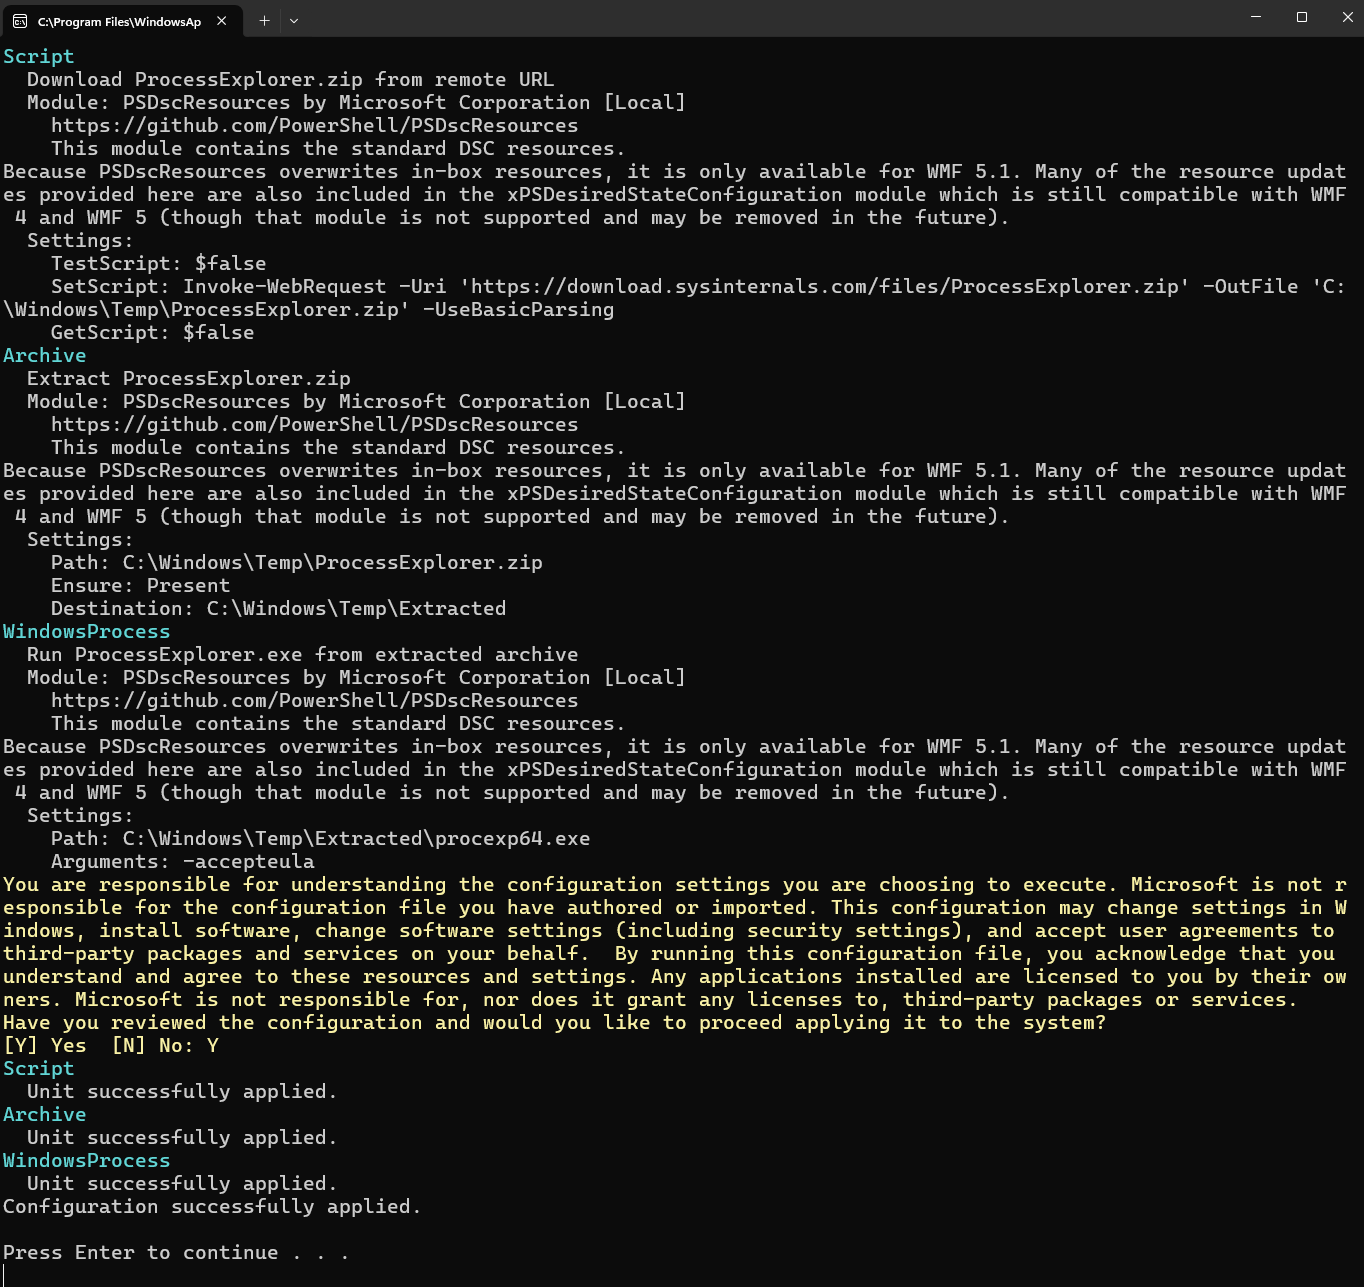This screenshot has width=1364, height=1287.
Task: Click the blinking cursor on the last line
Action: click(5, 1275)
